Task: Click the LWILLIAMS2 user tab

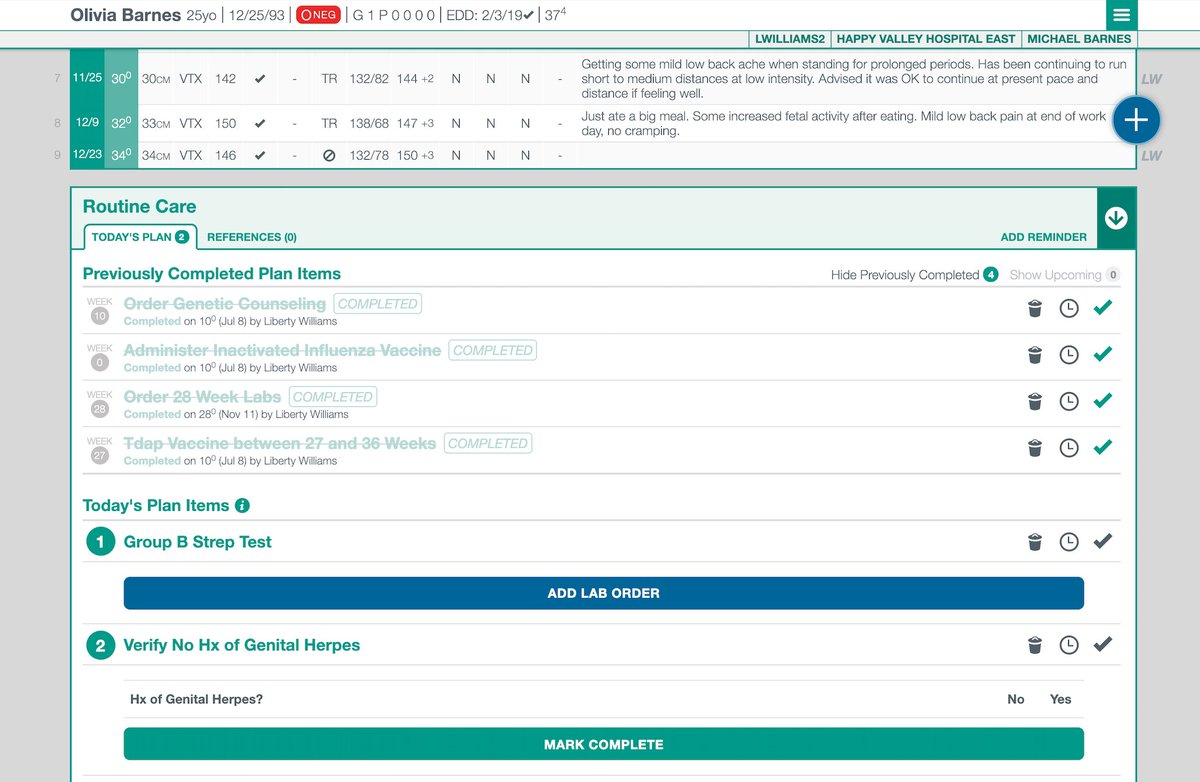Action: pyautogui.click(x=789, y=39)
